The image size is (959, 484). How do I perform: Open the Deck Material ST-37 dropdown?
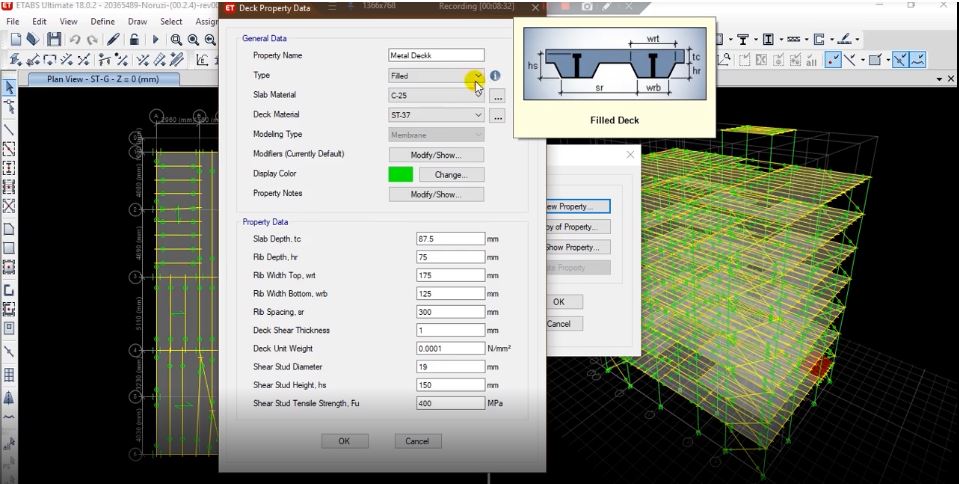tap(478, 115)
